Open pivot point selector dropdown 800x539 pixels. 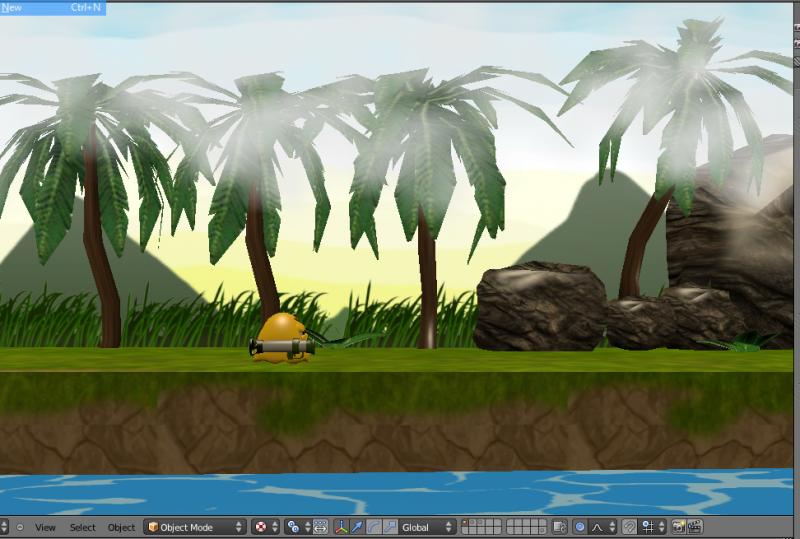297,527
